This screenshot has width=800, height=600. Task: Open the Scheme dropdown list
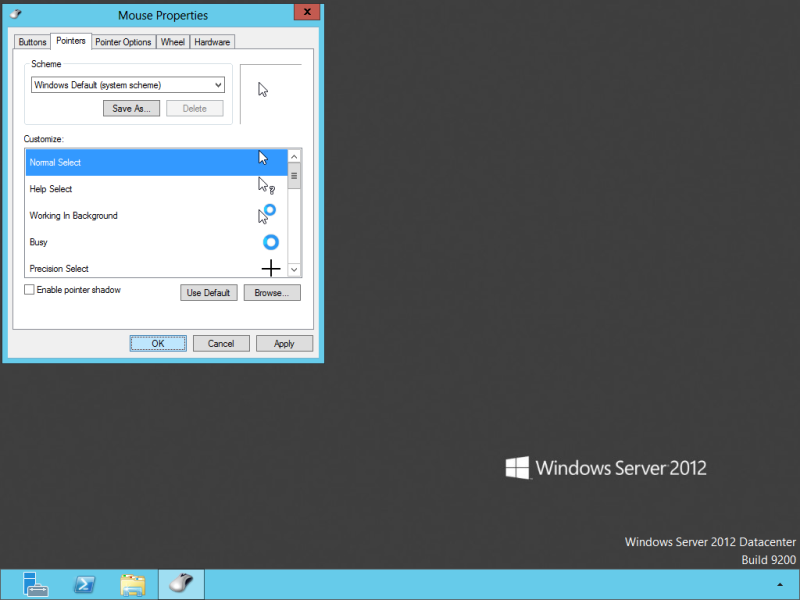pyautogui.click(x=218, y=85)
